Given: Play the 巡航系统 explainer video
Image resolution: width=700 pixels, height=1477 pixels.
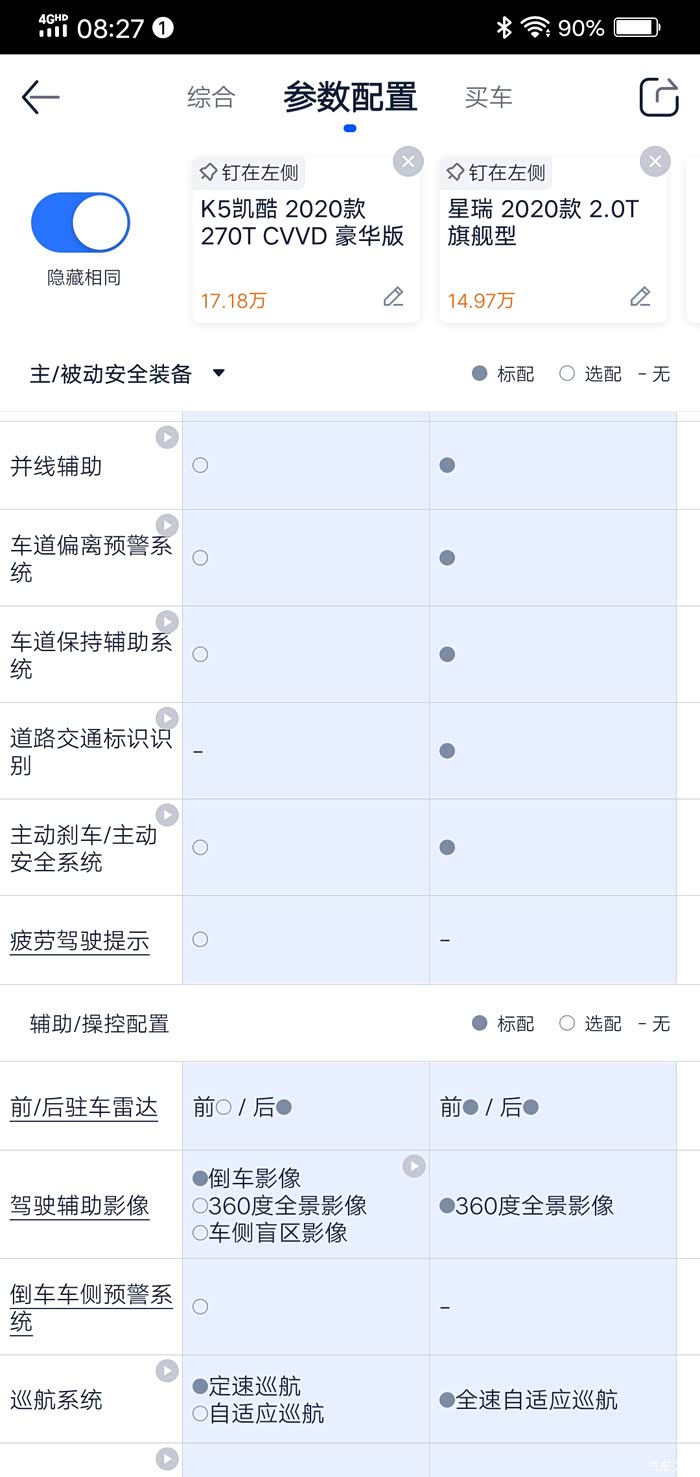Looking at the screenshot, I should point(167,1371).
